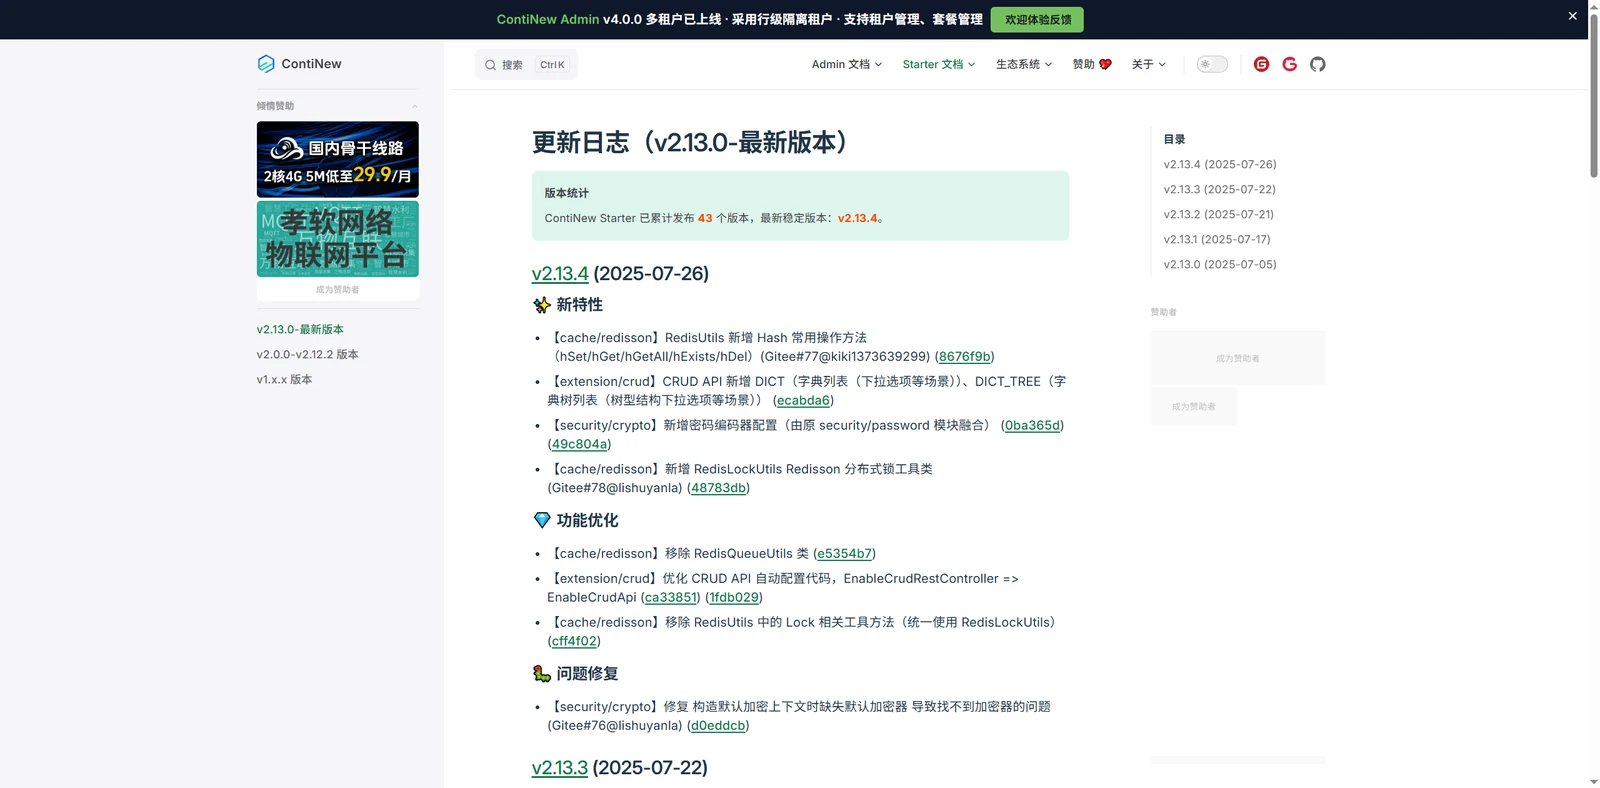
Task: Click the 赞助 heart sponsor link
Action: 1092,64
